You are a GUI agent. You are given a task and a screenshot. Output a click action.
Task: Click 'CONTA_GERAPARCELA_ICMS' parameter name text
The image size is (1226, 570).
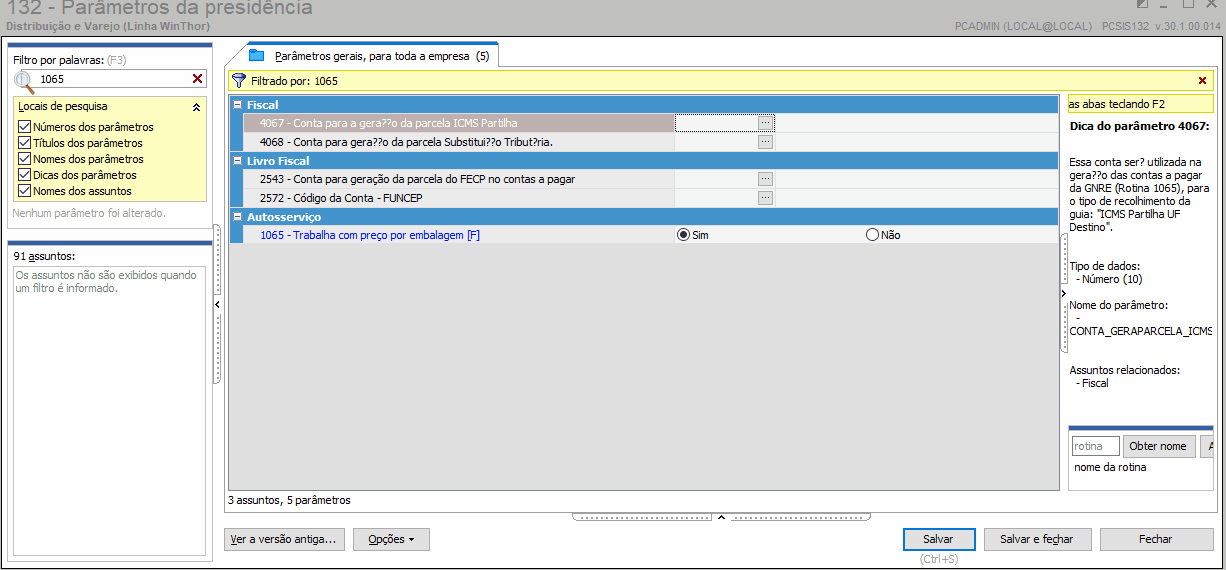(1140, 331)
